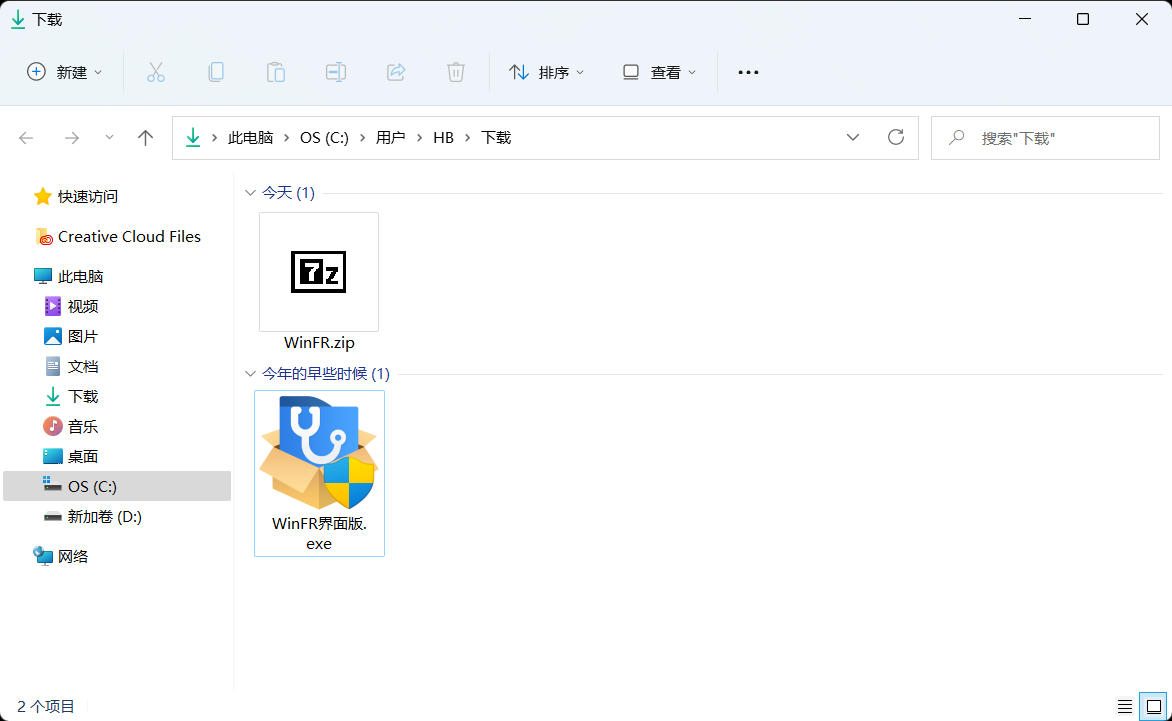The width and height of the screenshot is (1172, 721).
Task: Open 文档 folder in sidebar
Action: click(x=71, y=366)
